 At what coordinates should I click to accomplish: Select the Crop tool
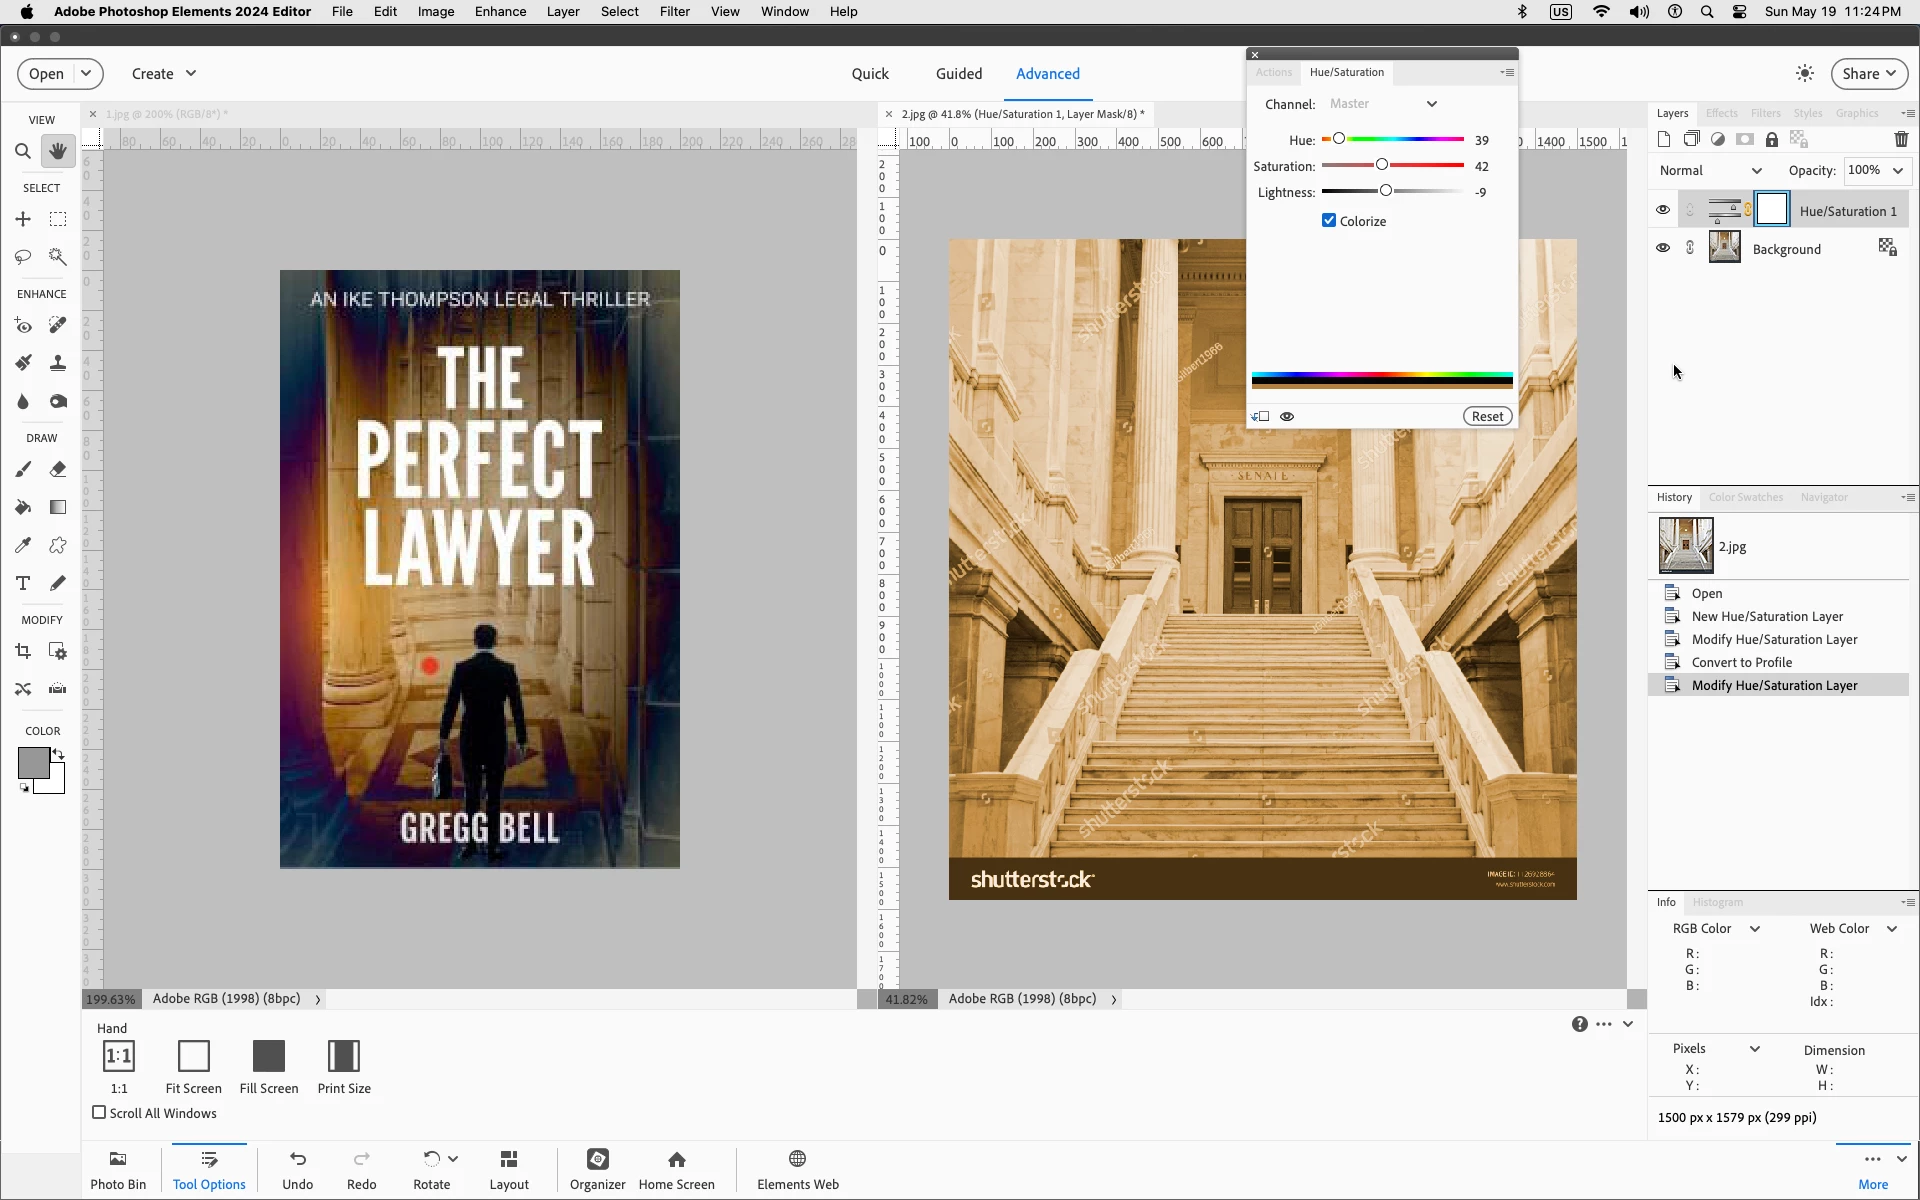[x=23, y=651]
